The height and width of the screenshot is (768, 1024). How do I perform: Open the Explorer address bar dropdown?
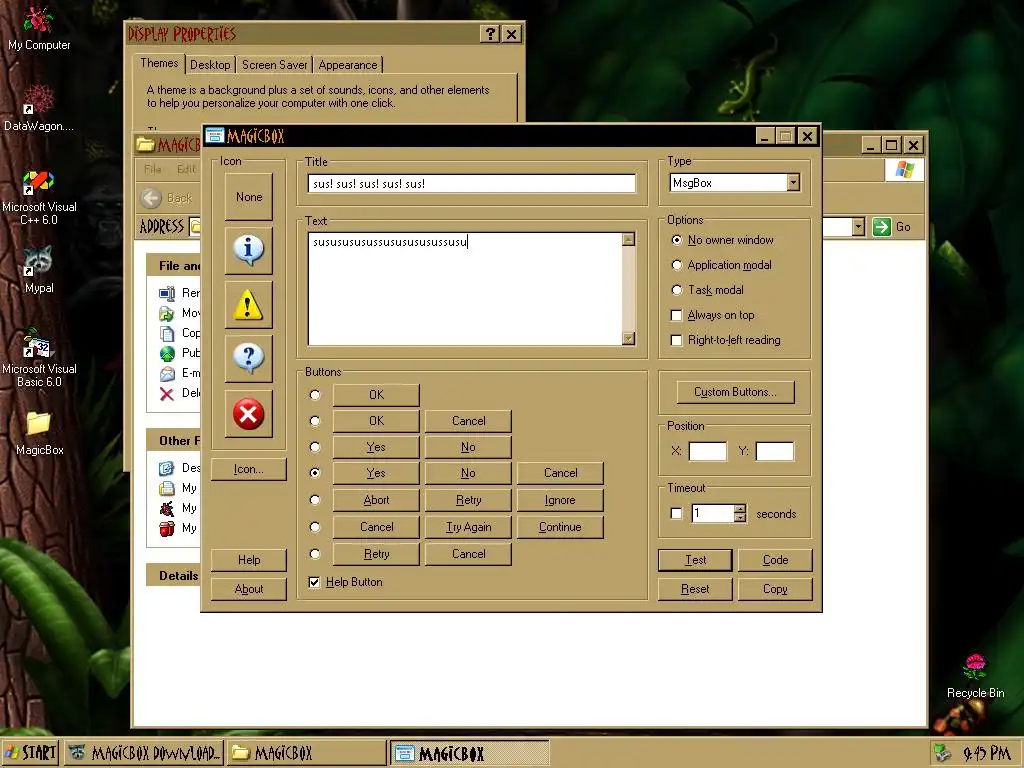click(x=858, y=227)
